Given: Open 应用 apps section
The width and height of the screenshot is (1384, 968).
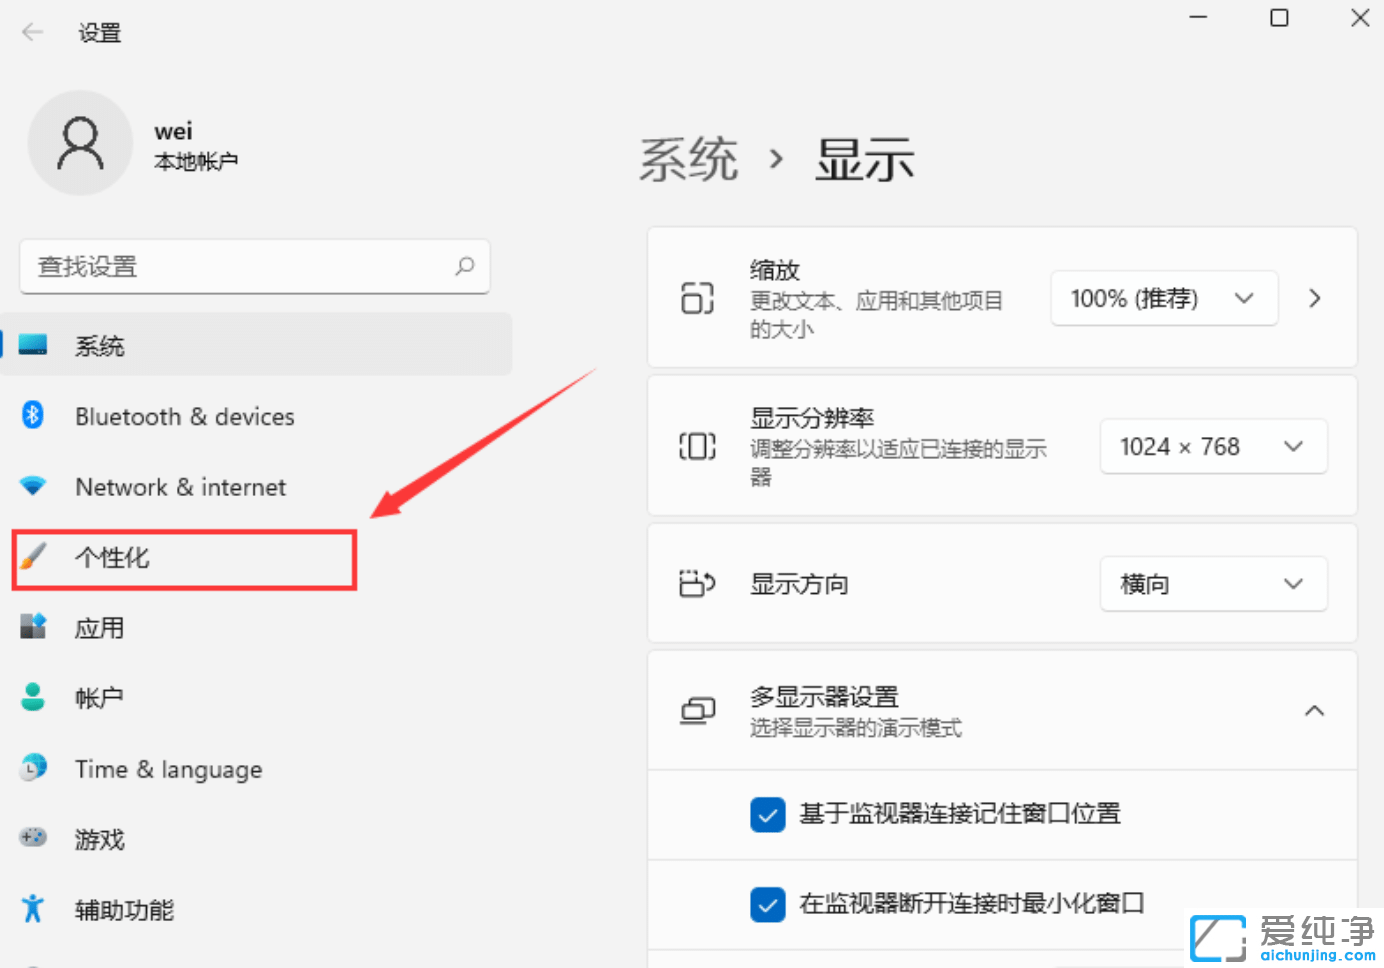Looking at the screenshot, I should [99, 628].
